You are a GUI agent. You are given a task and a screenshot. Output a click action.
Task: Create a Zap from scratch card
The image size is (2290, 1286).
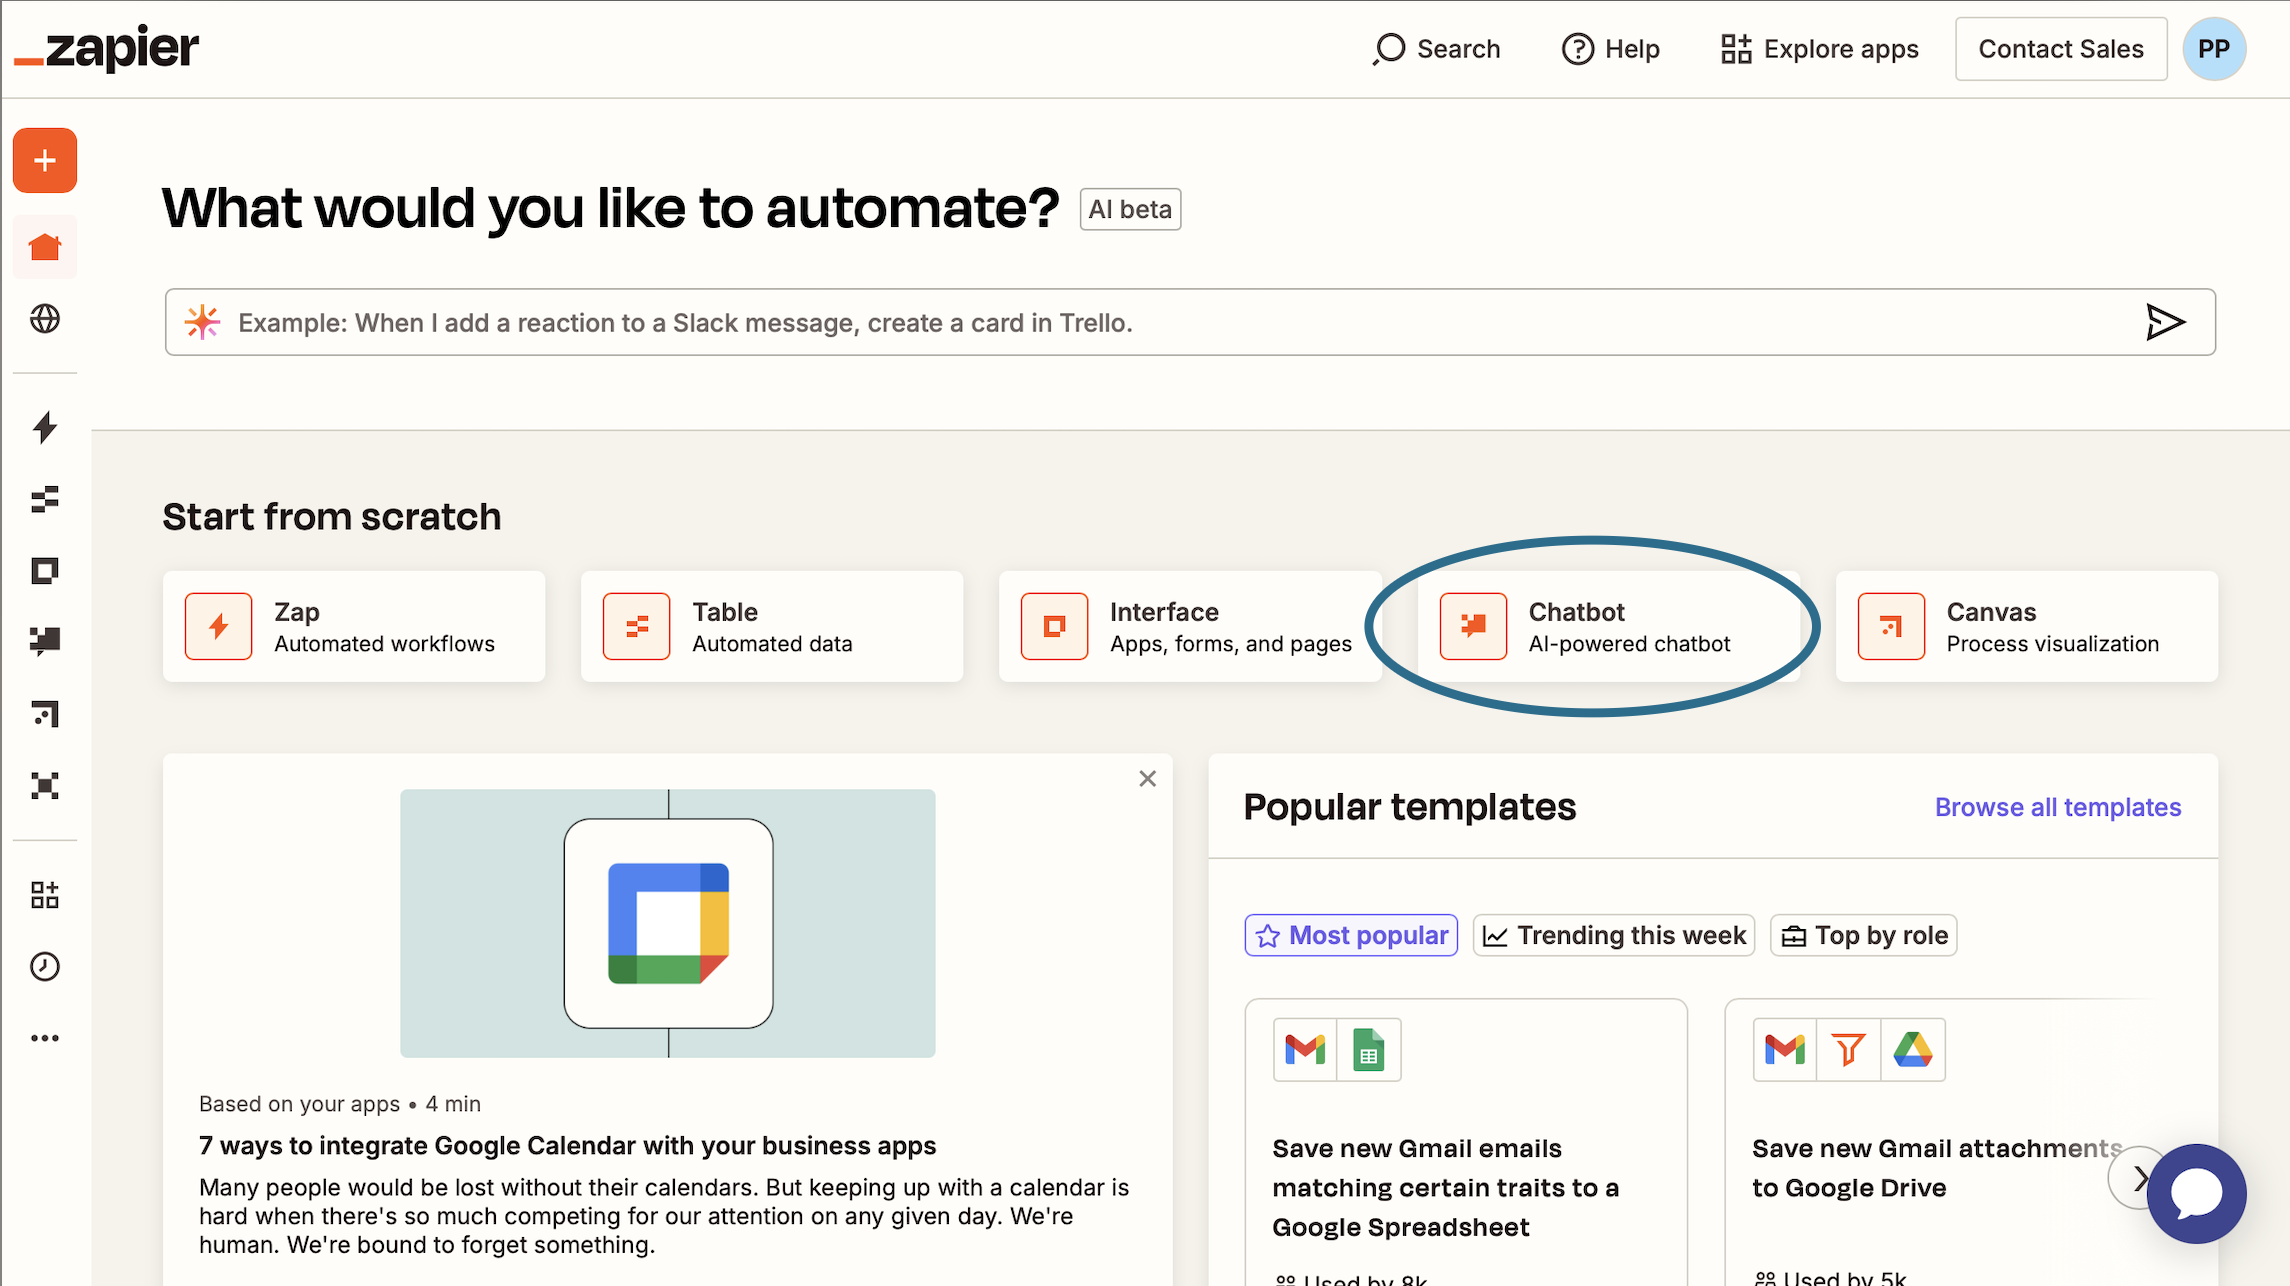coord(354,626)
